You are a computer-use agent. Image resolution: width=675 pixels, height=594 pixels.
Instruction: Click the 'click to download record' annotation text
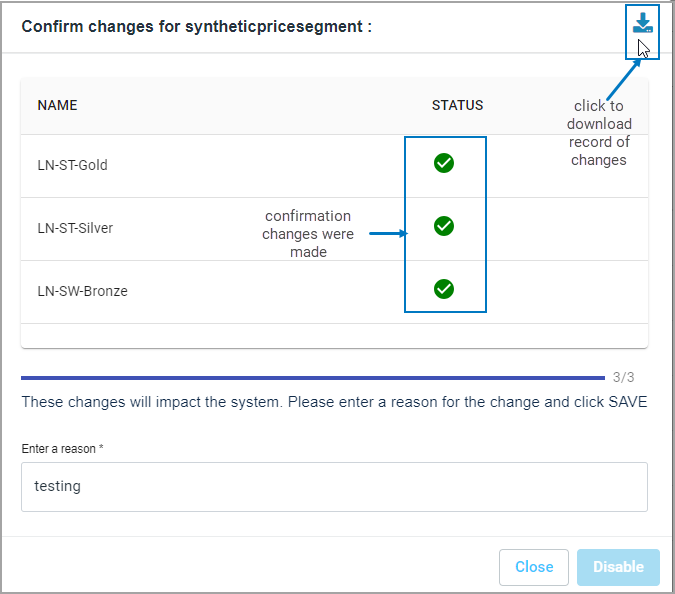pyautogui.click(x=599, y=133)
